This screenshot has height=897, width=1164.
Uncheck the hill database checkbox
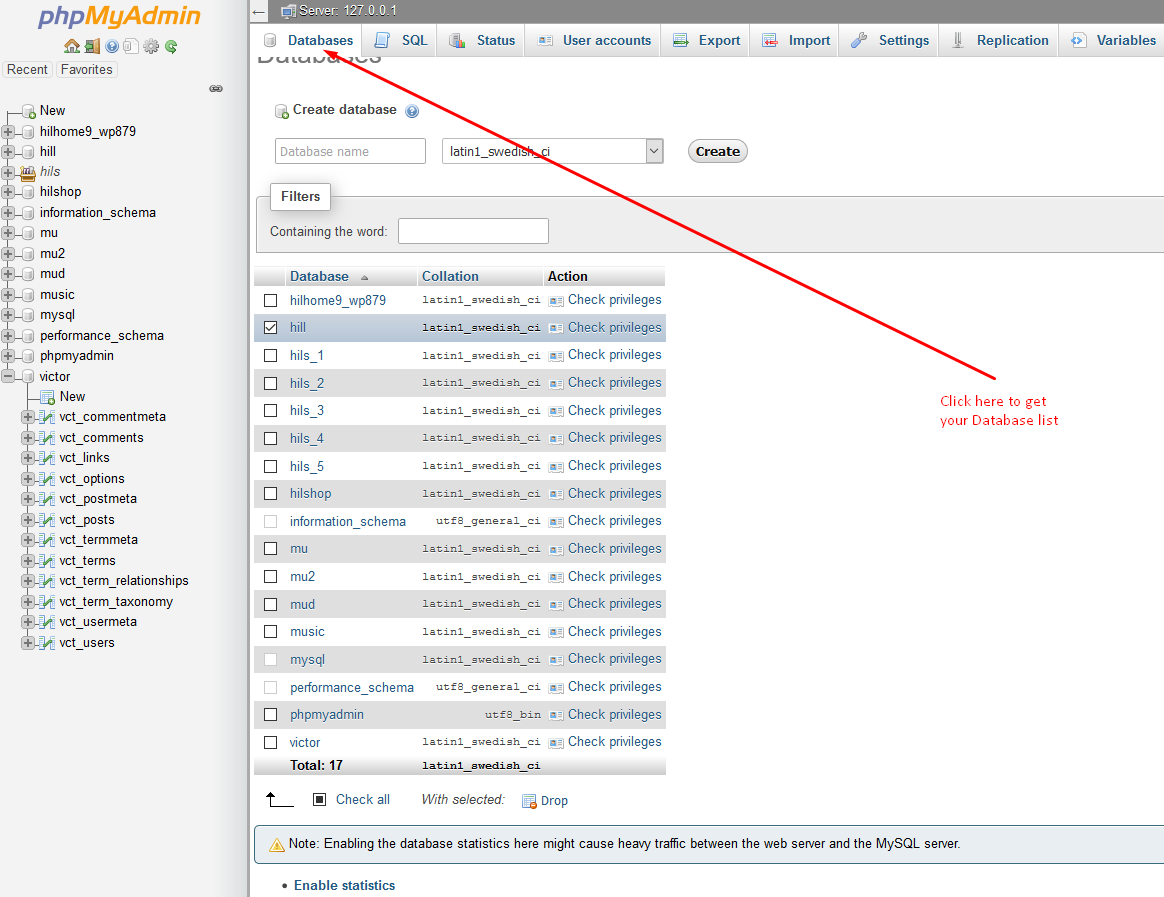coord(270,328)
